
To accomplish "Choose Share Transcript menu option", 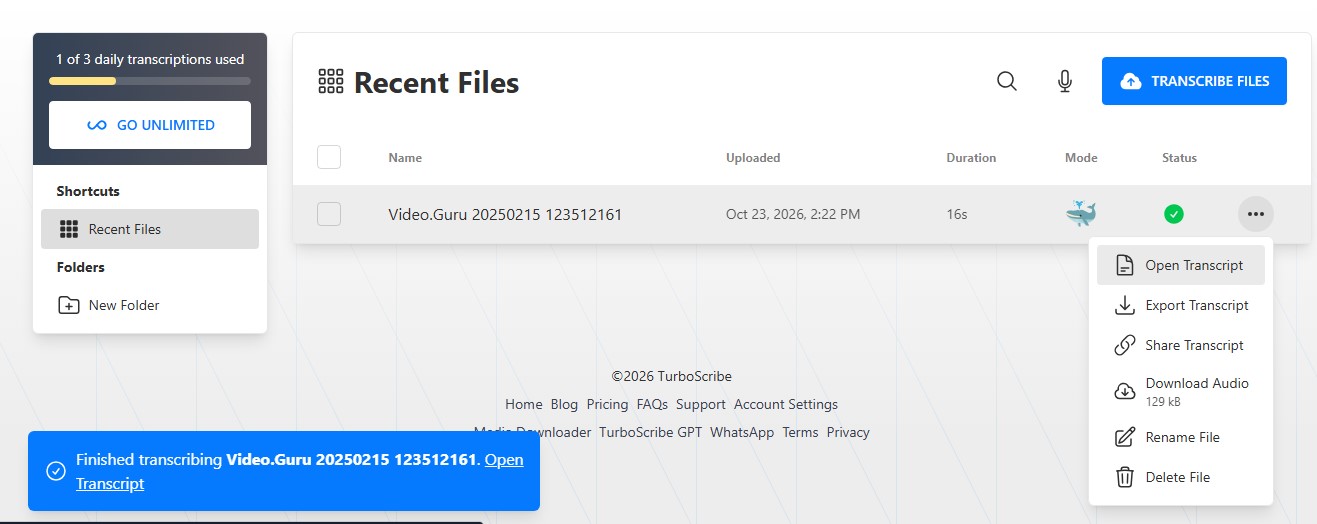I will [1180, 345].
